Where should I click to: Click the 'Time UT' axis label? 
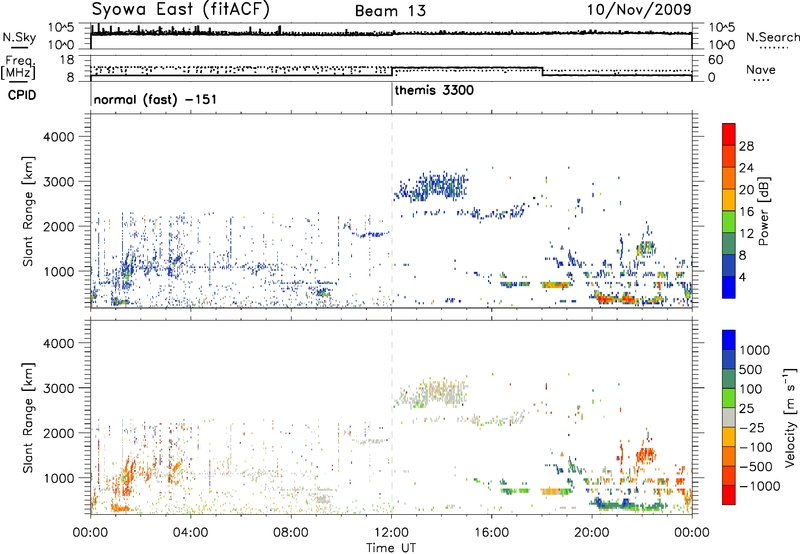(391, 548)
